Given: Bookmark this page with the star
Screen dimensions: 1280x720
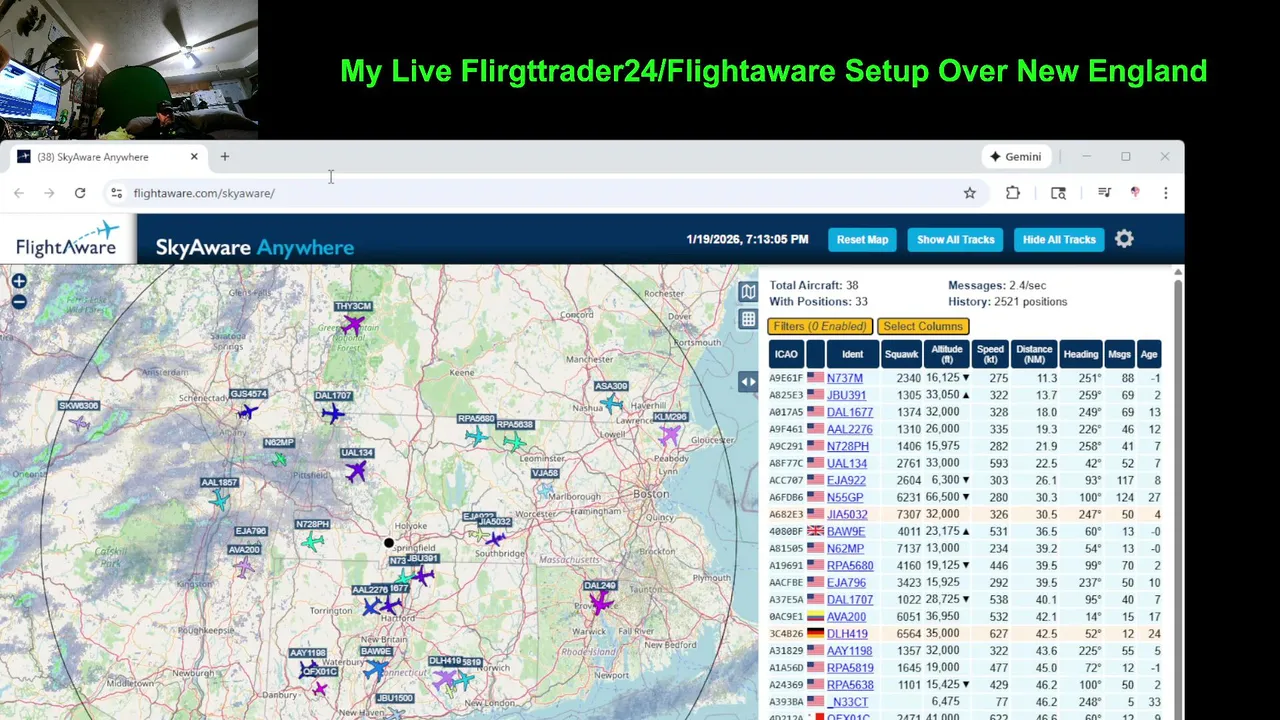Looking at the screenshot, I should tap(970, 193).
